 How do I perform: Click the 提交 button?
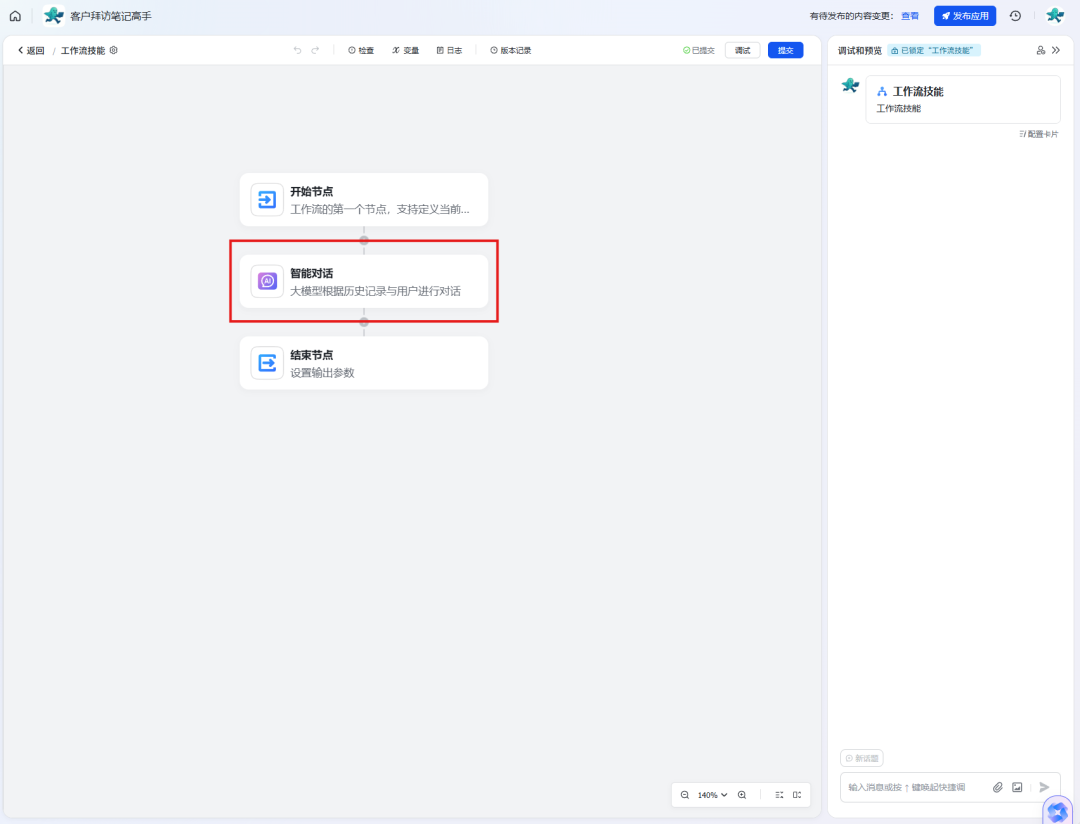(785, 50)
